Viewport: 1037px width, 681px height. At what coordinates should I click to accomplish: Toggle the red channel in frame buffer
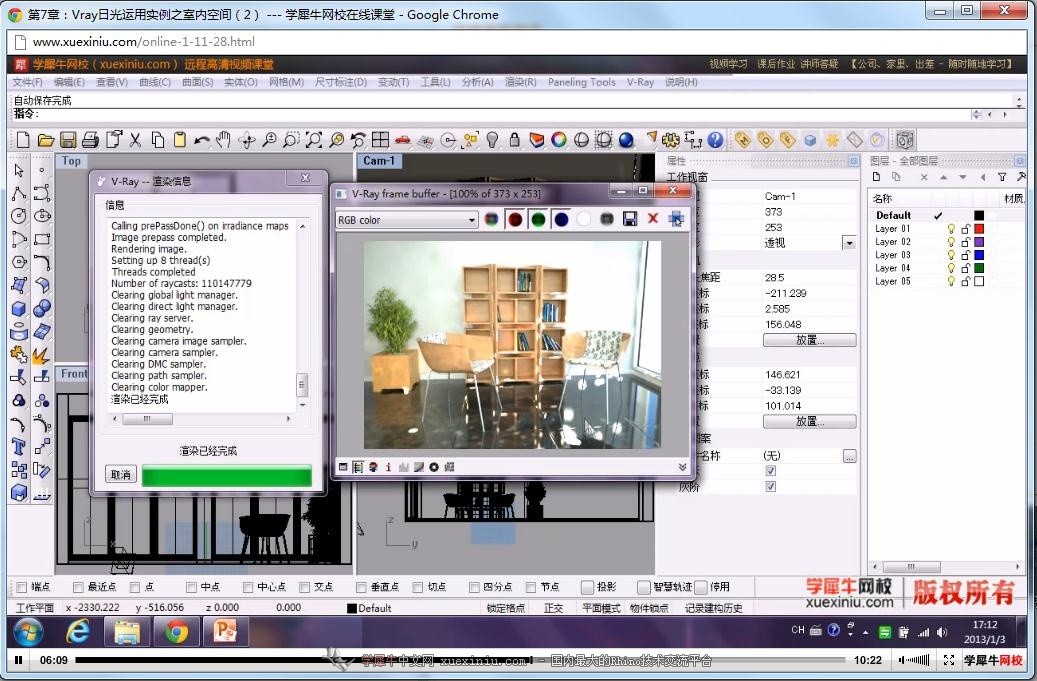515,220
